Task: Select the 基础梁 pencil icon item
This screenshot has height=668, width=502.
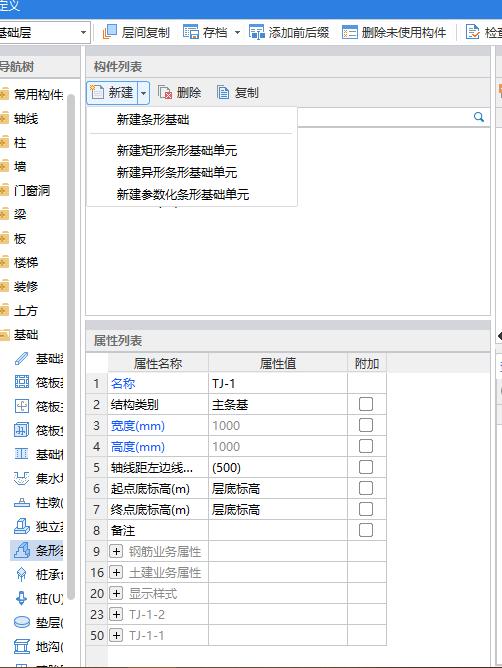Action: 22,358
